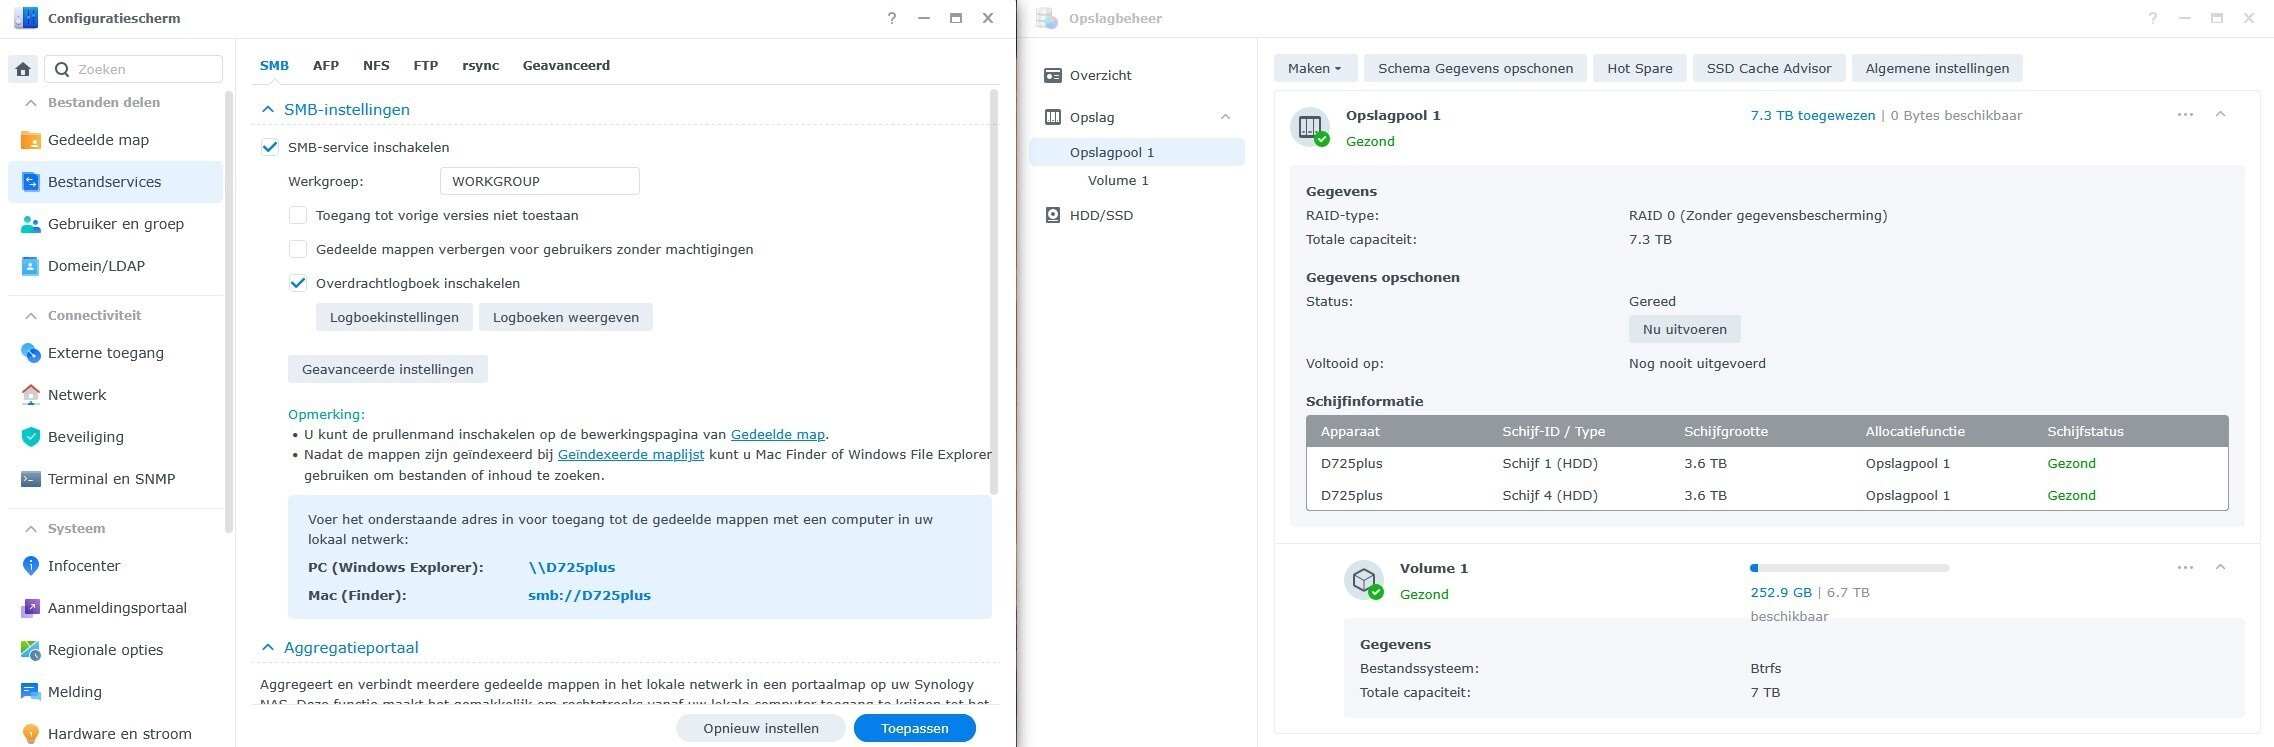Screen dimensions: 2274x747
Task: Follow the Geïndexeerde maplijst link
Action: [x=630, y=454]
